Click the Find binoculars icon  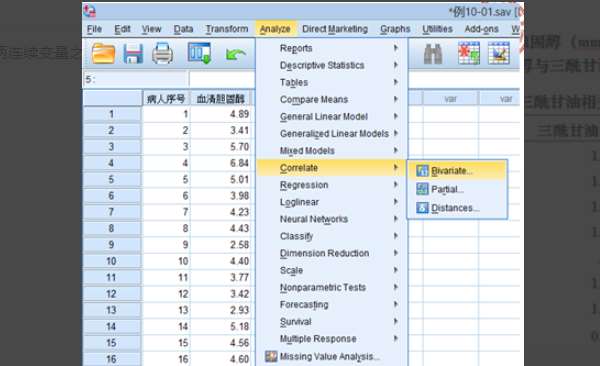point(433,54)
